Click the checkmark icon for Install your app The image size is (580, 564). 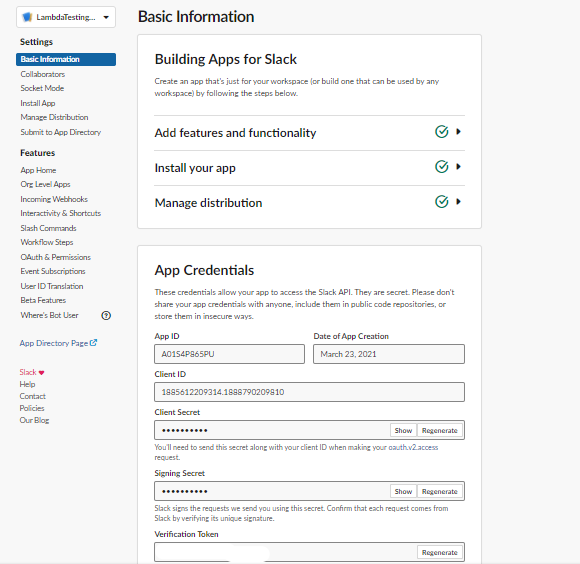coord(442,167)
